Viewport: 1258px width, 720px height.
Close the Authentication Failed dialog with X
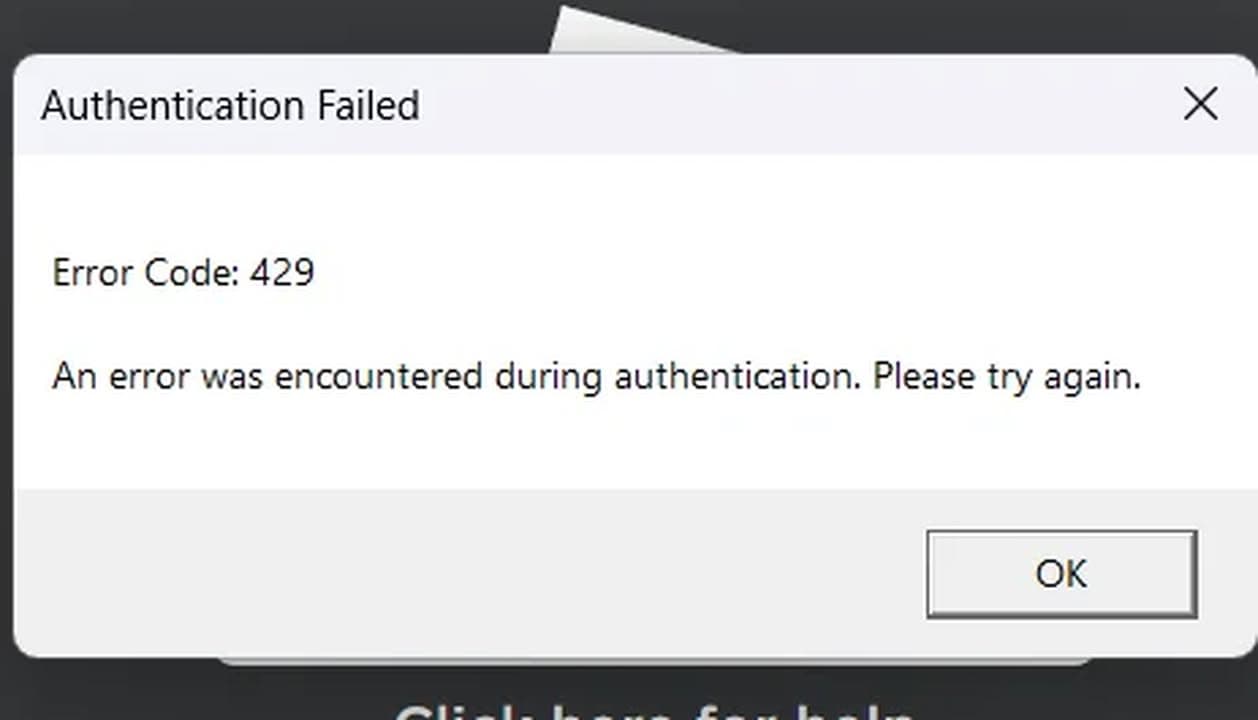coord(1200,104)
